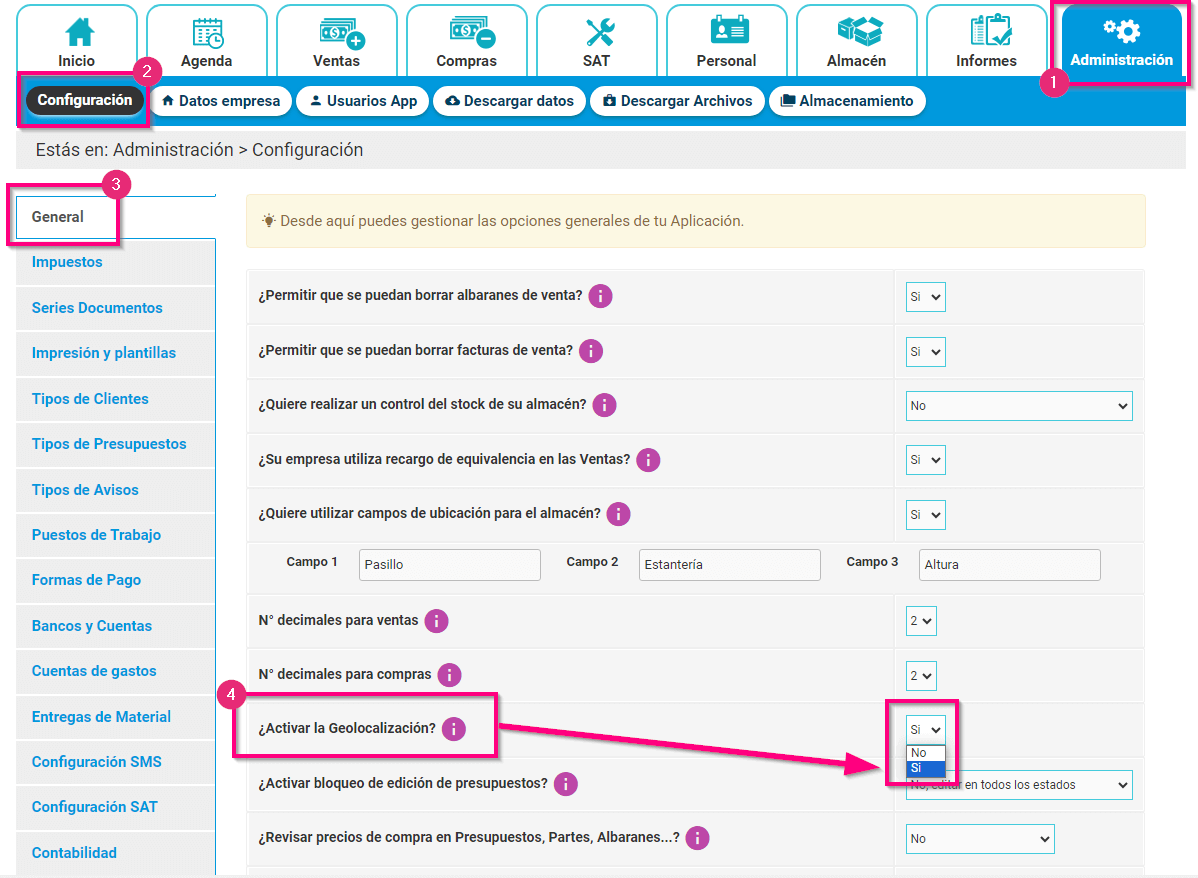
Task: Click inside the Campo 1 Pasillo field
Action: 448,564
